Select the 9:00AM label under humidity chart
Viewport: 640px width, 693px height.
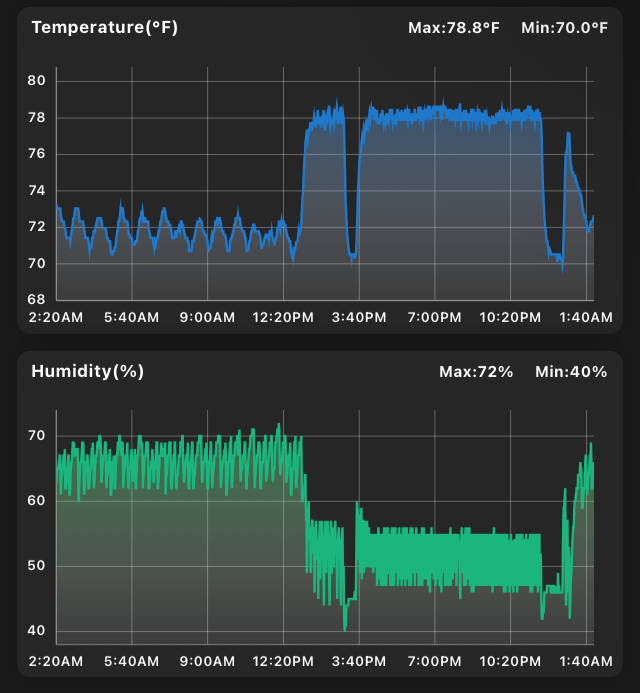207,661
